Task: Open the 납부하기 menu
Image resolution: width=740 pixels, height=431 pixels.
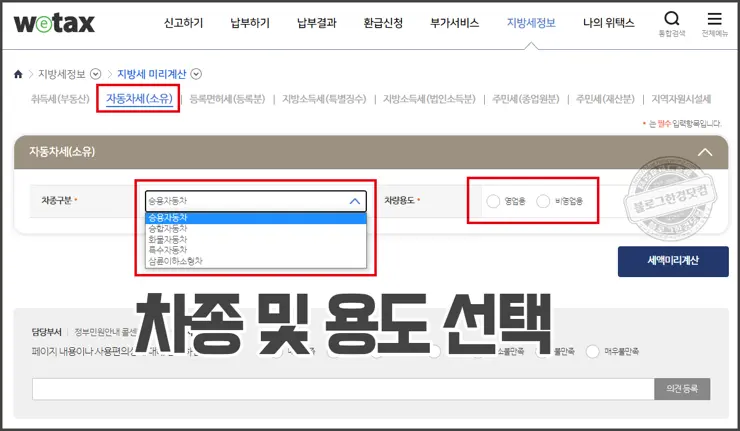Action: point(250,23)
